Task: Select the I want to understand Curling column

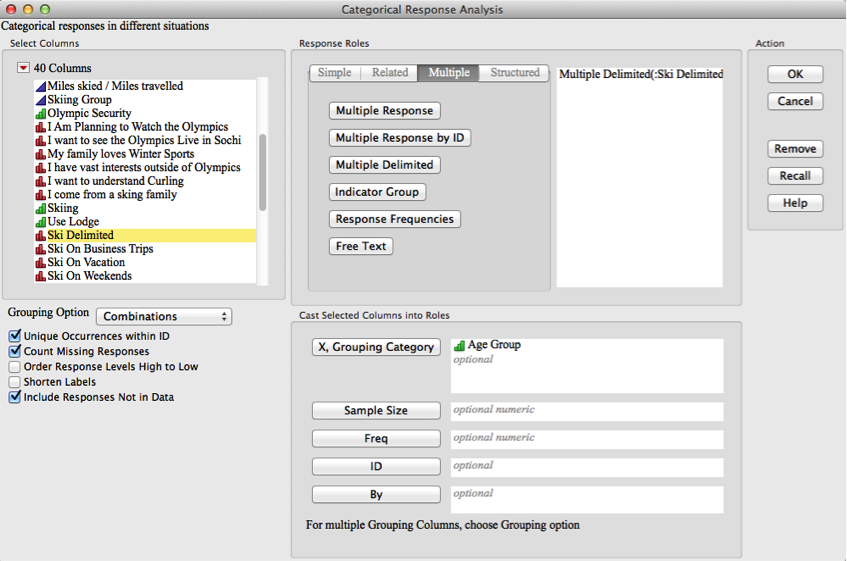Action: point(116,181)
